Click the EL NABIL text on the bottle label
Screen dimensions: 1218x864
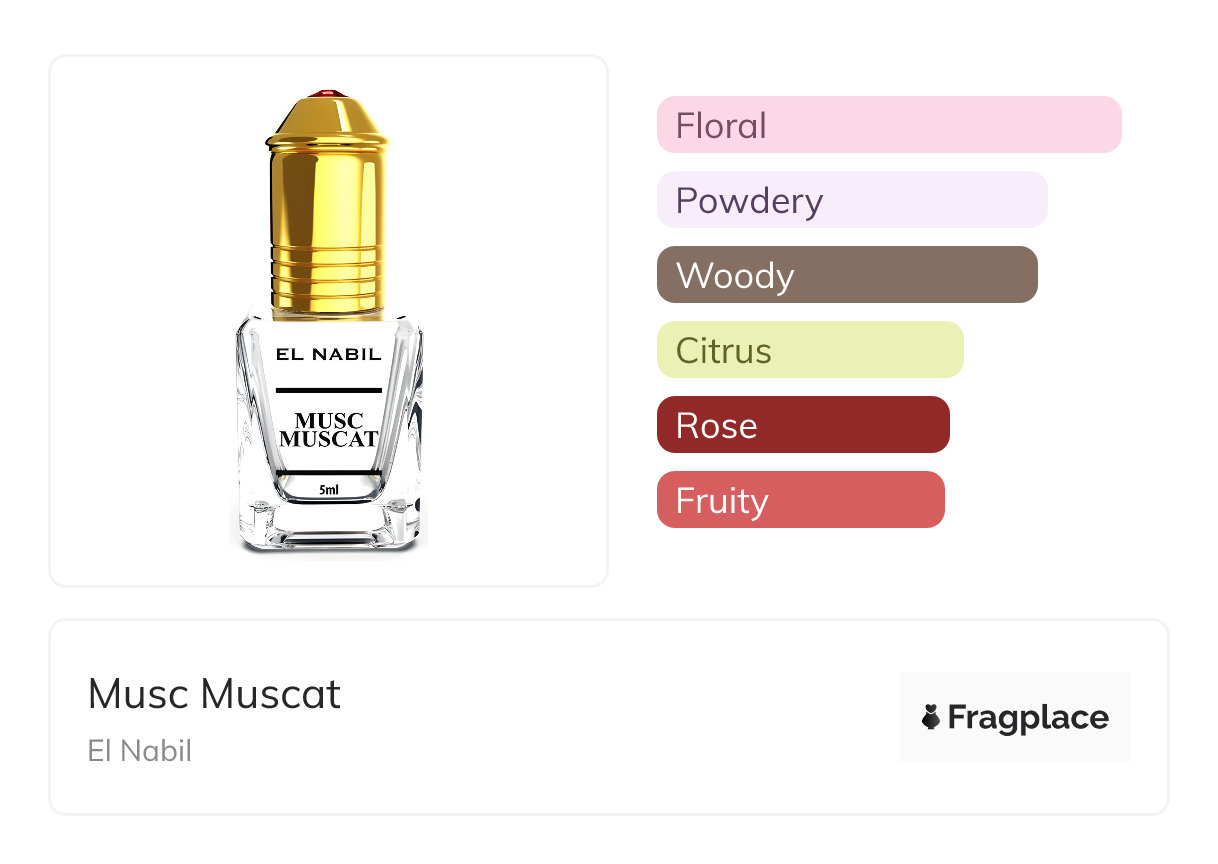(x=328, y=354)
